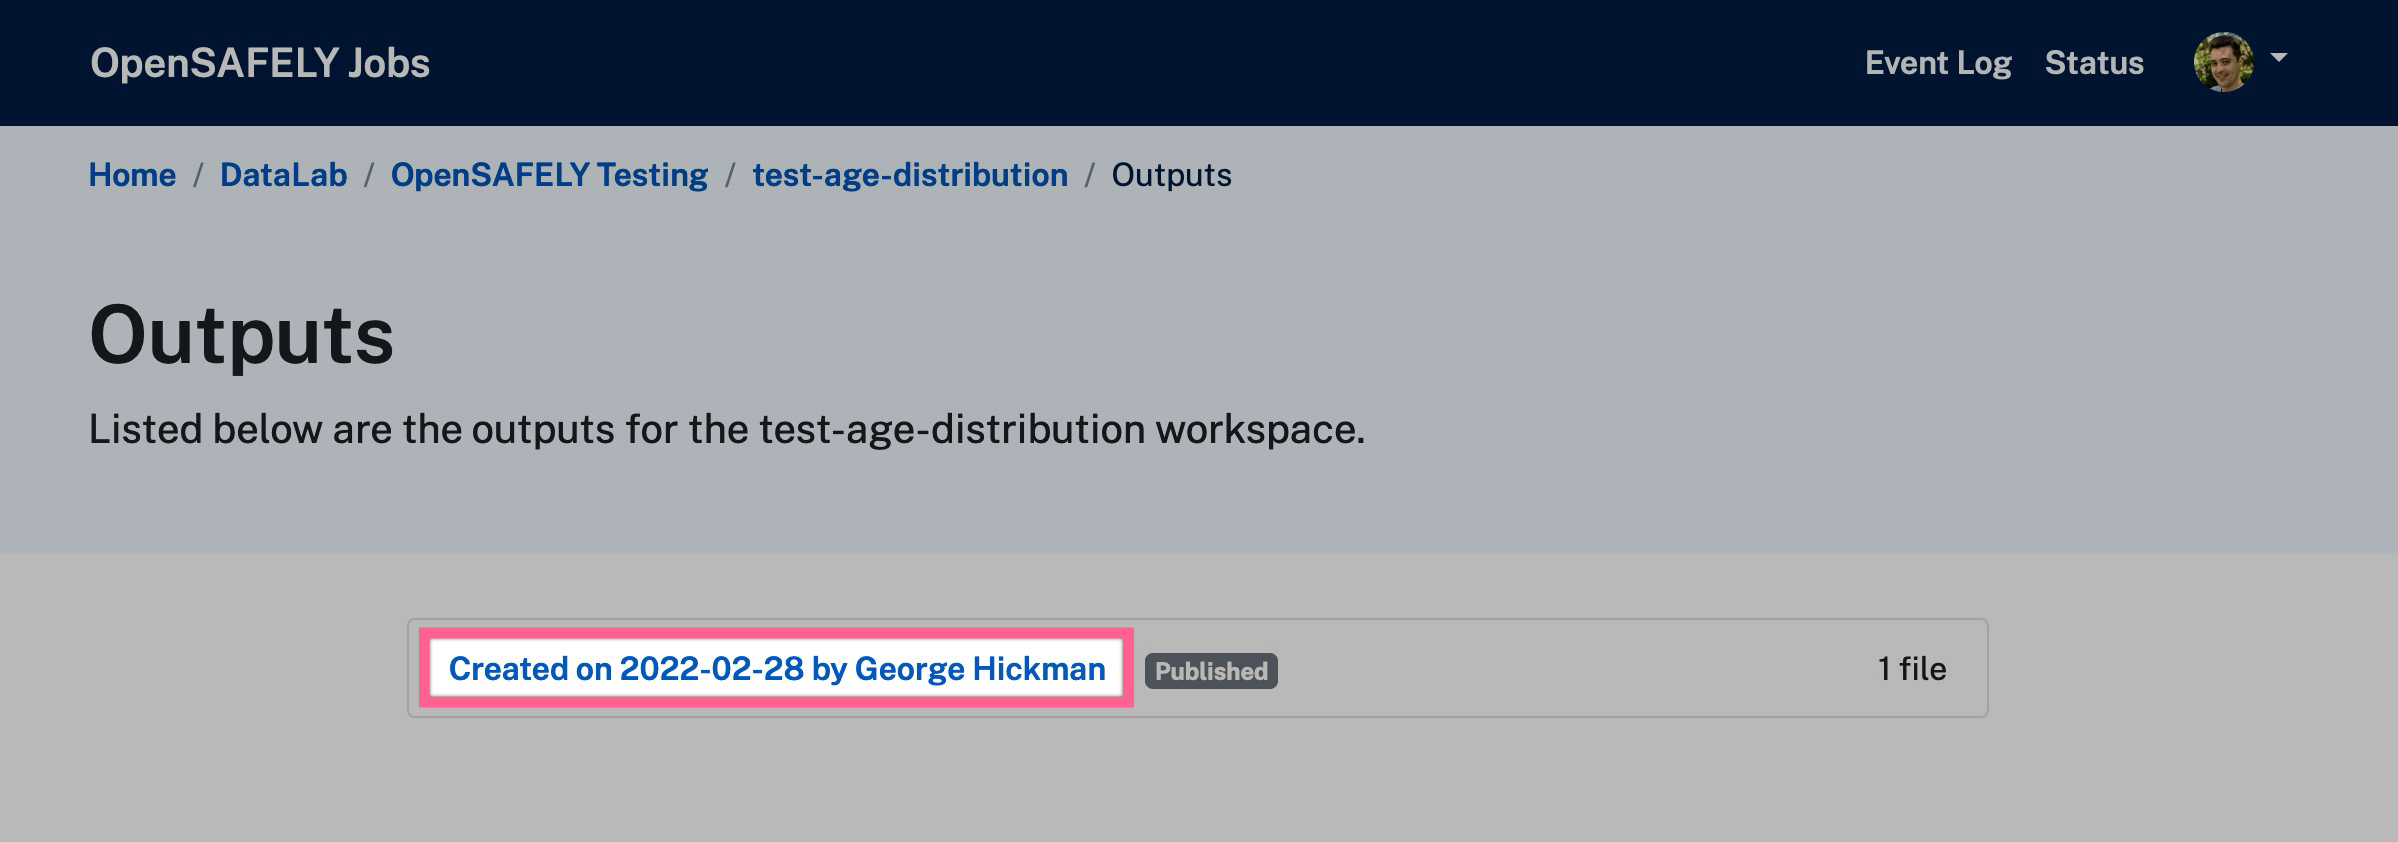Image resolution: width=2398 pixels, height=842 pixels.
Task: Expand the user account dropdown caret
Action: (x=2279, y=58)
